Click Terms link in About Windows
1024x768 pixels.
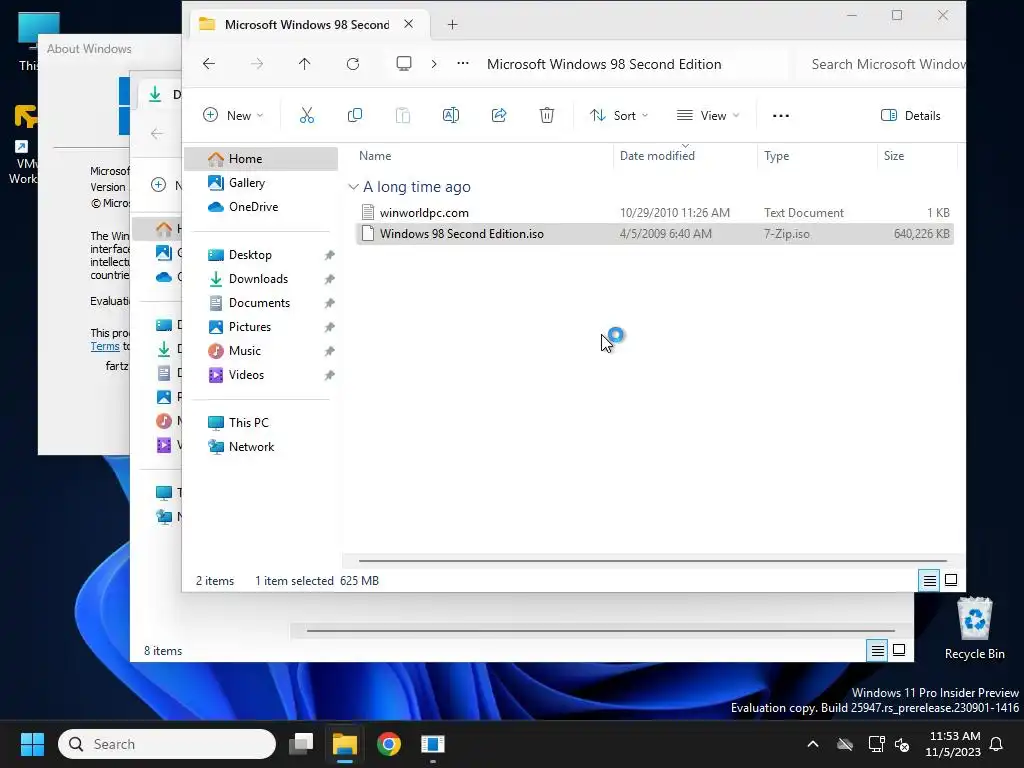(104, 346)
